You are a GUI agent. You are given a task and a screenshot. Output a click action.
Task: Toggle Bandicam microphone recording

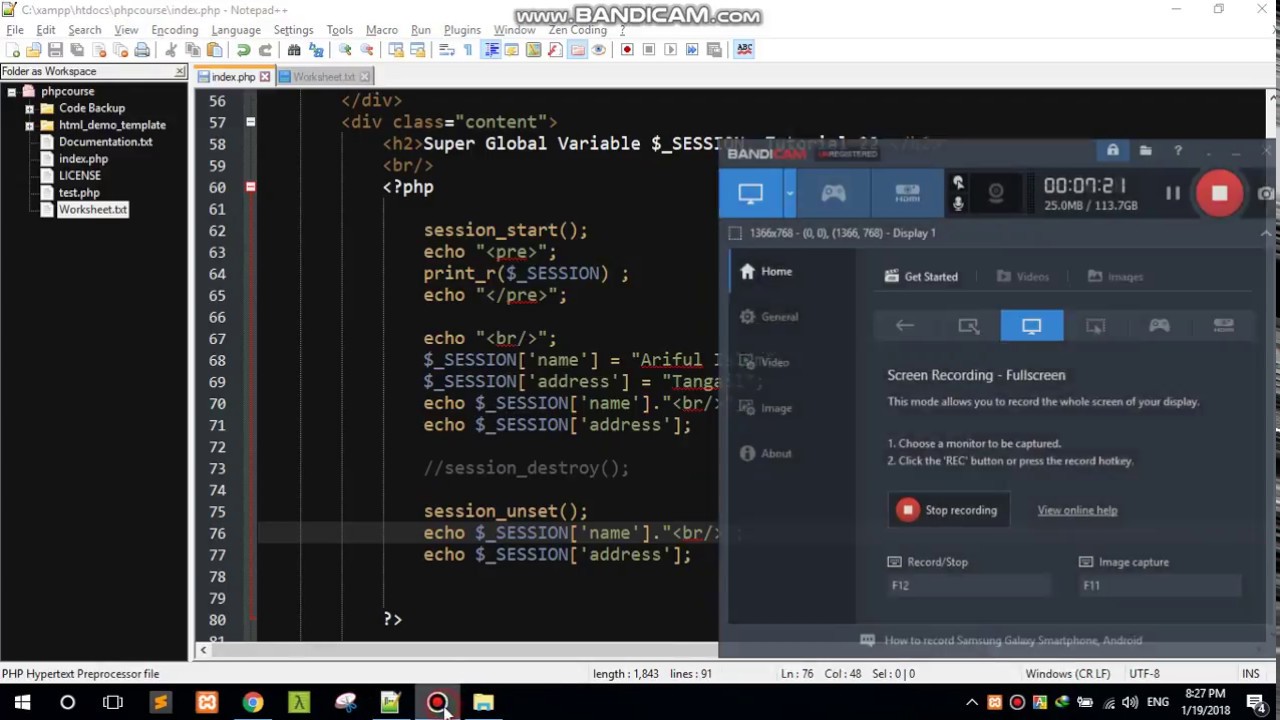[958, 204]
